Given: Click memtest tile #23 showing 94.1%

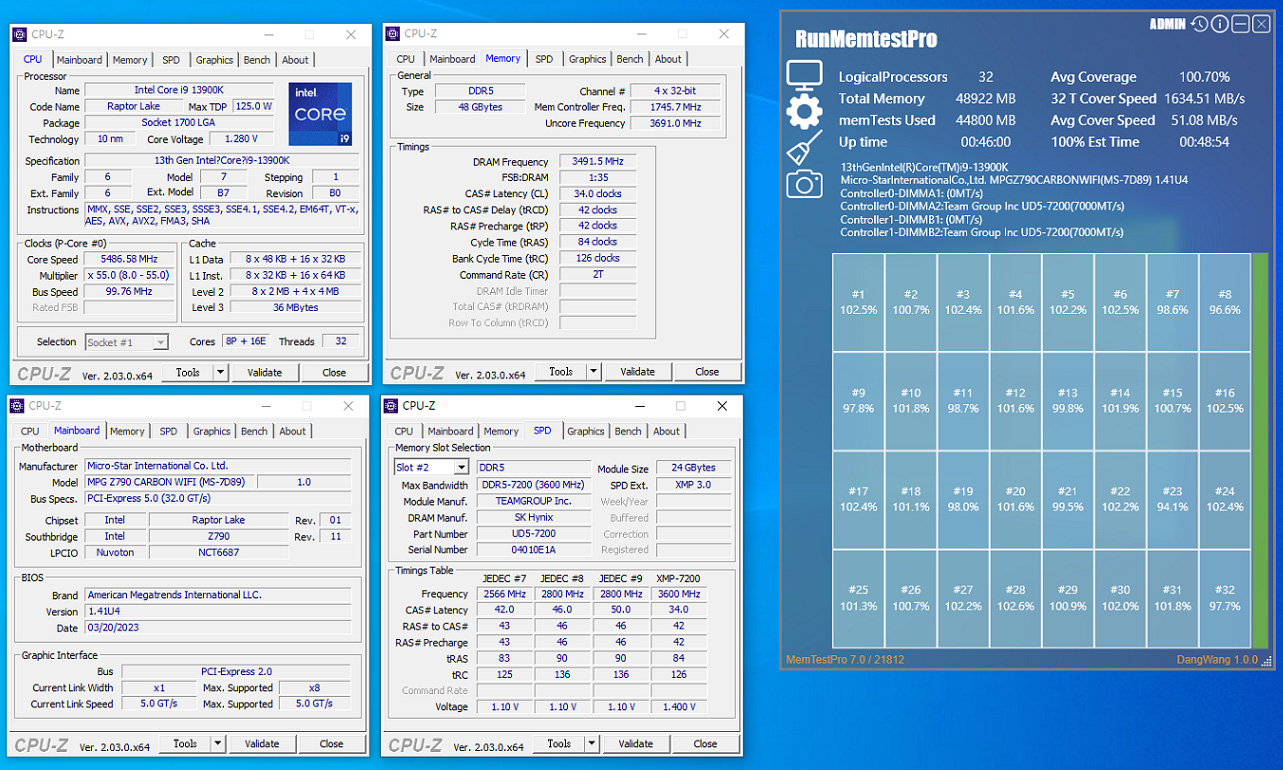Looking at the screenshot, I should pyautogui.click(x=1172, y=499).
